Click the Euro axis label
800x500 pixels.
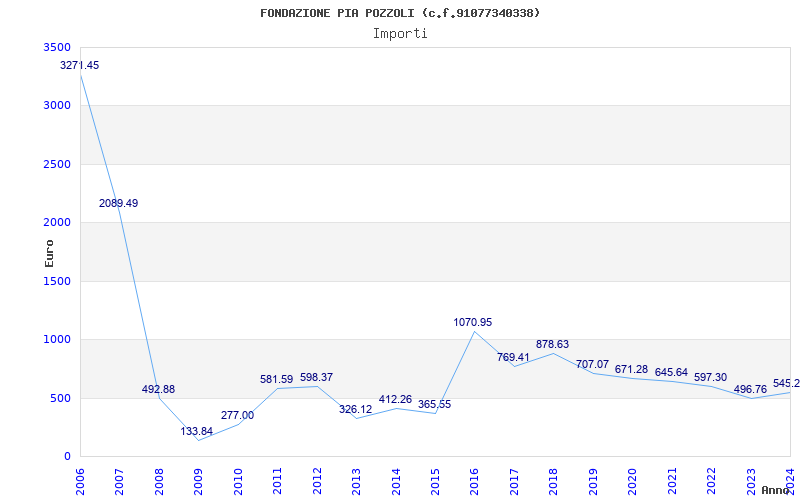(x=49, y=253)
